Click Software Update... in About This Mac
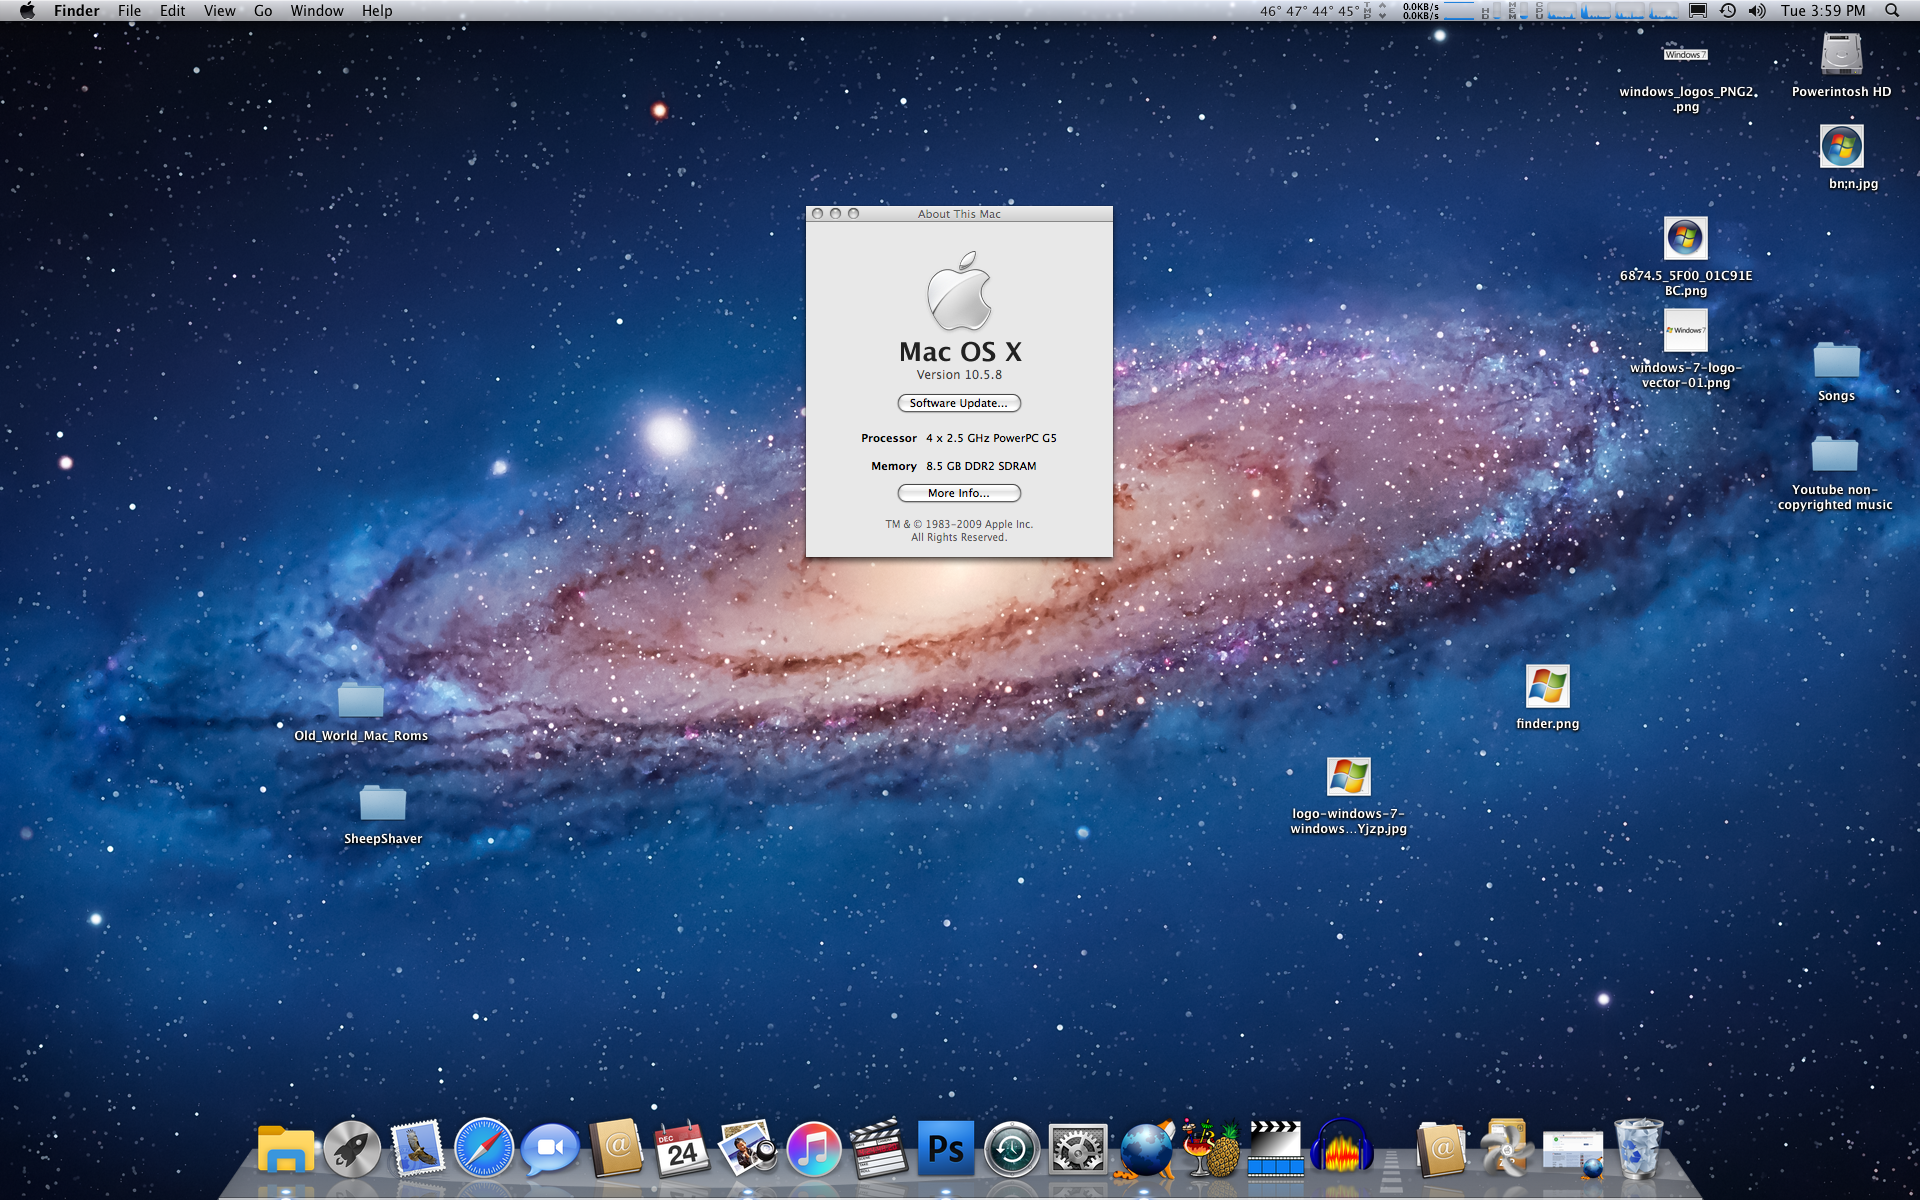Image resolution: width=1920 pixels, height=1200 pixels. (959, 403)
